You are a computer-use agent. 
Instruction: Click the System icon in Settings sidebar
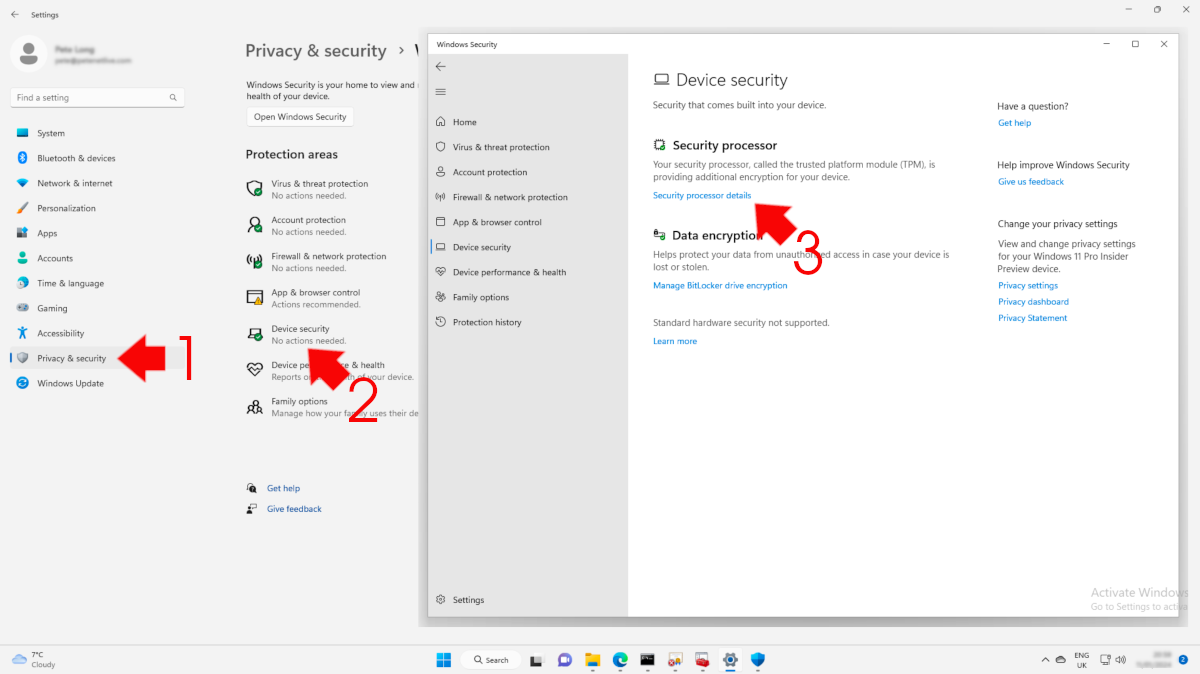tap(22, 133)
